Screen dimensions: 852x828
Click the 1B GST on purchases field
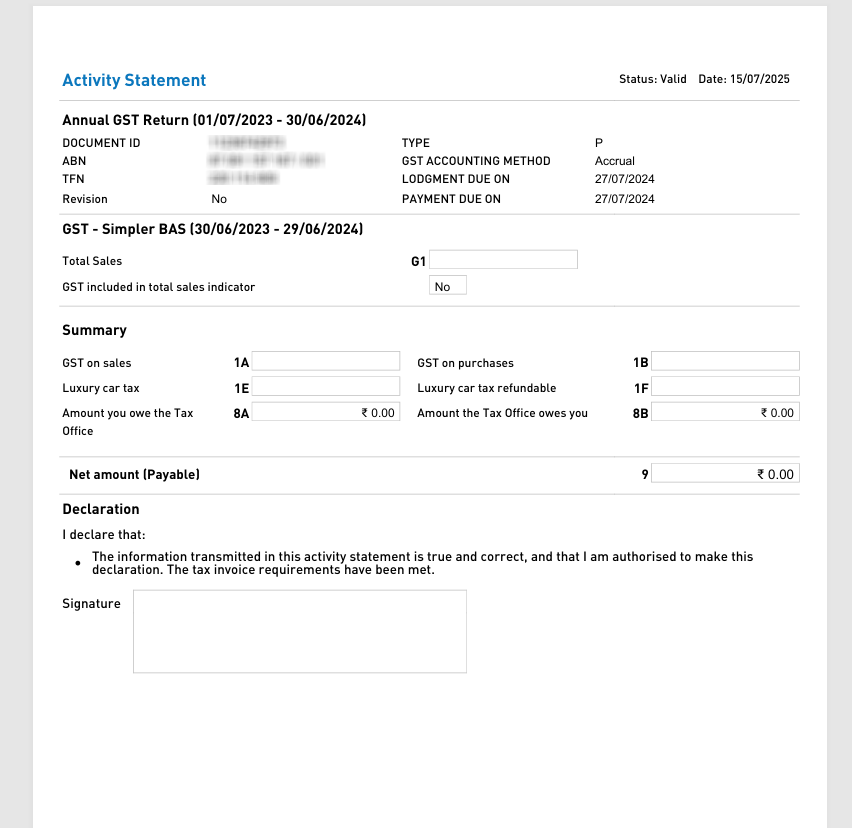pos(725,362)
